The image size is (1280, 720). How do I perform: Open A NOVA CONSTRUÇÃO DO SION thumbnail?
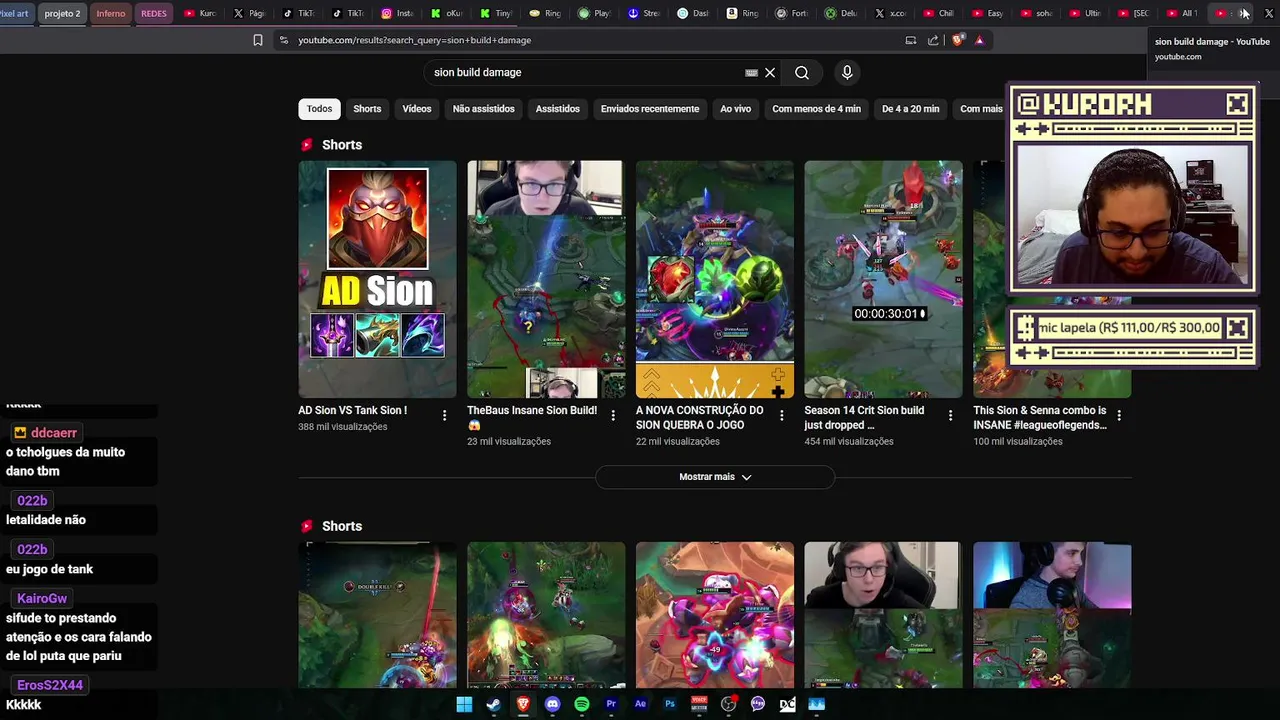pos(715,279)
